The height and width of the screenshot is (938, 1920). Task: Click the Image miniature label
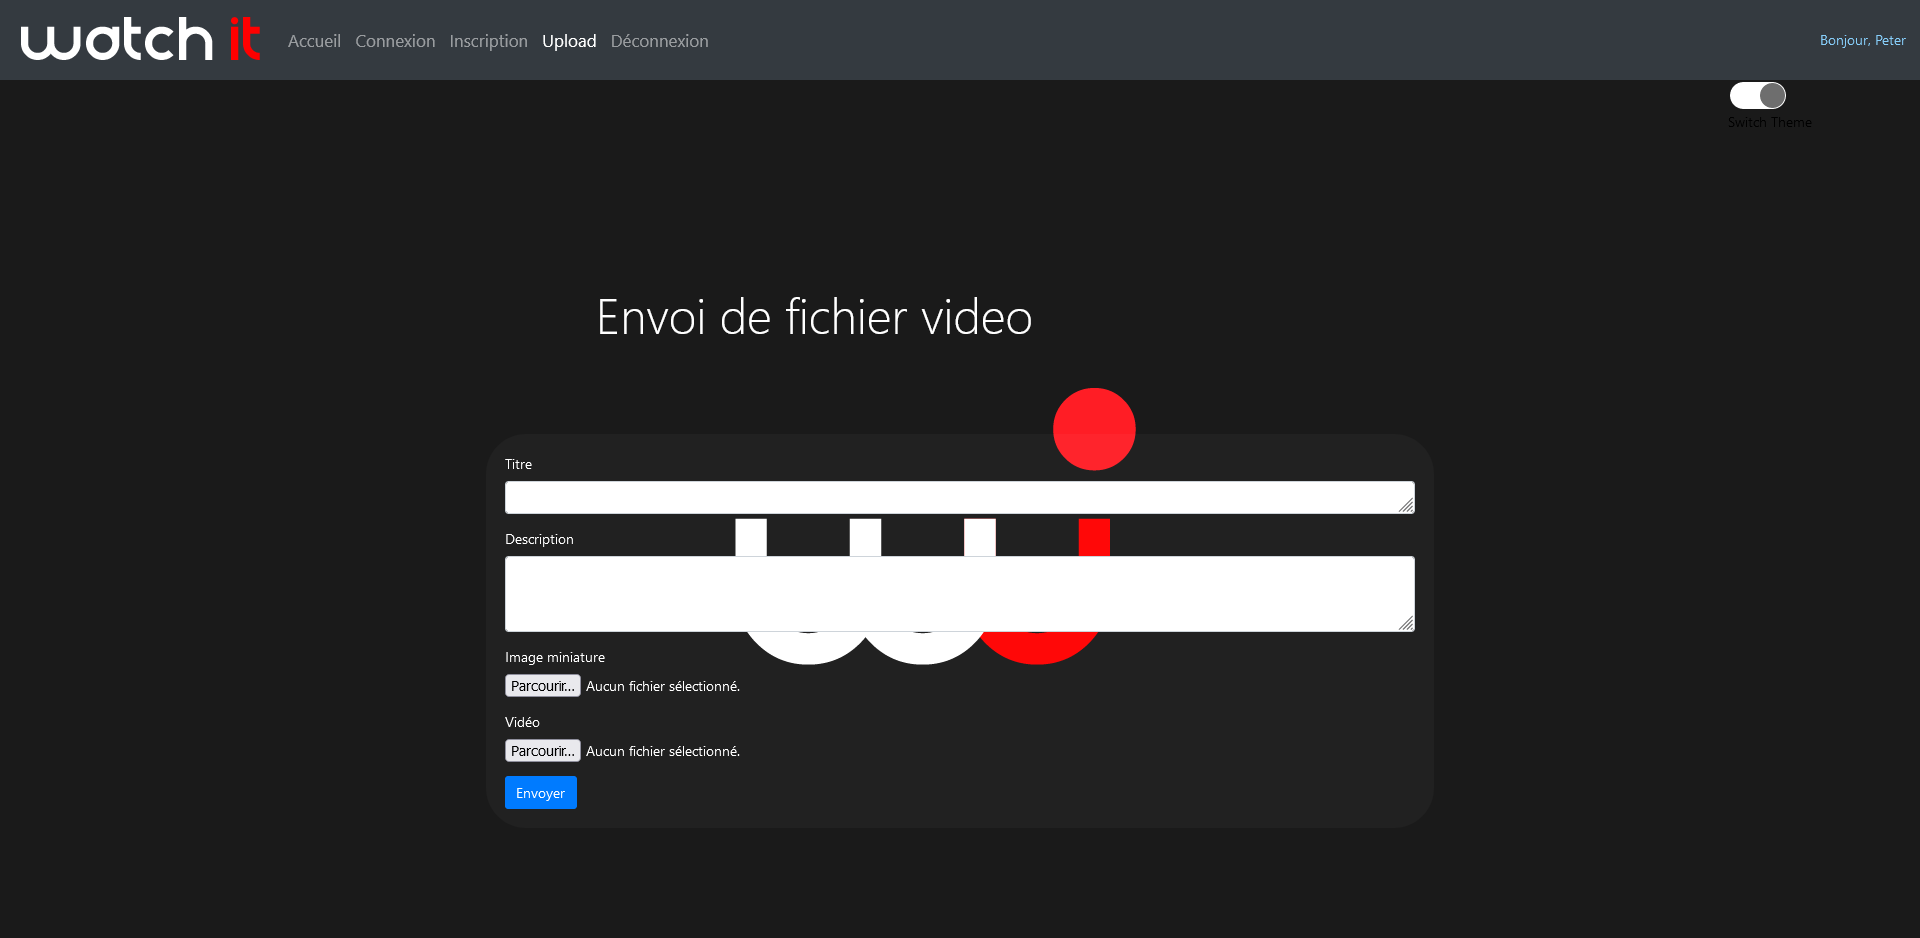tap(554, 657)
